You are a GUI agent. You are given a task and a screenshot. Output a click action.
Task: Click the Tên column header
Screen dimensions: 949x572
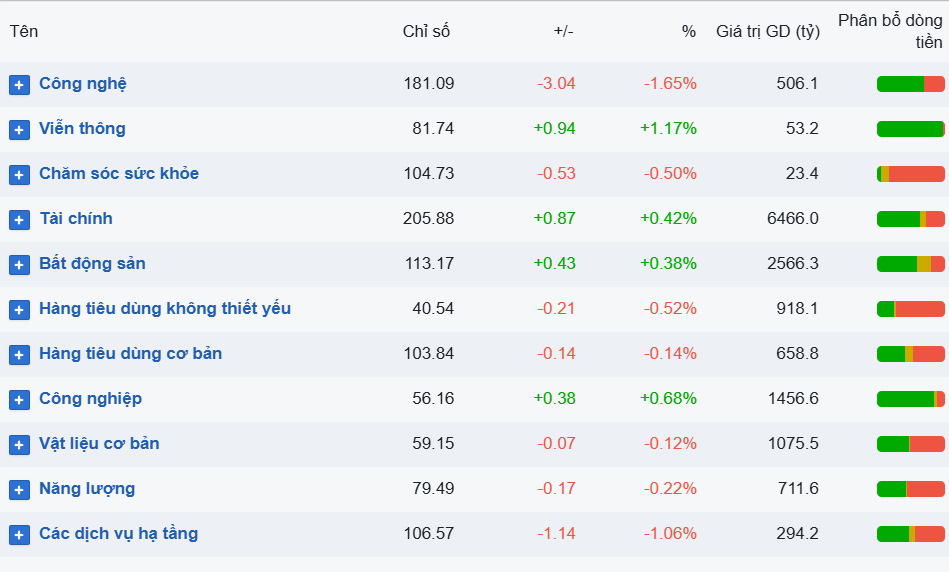(x=24, y=31)
